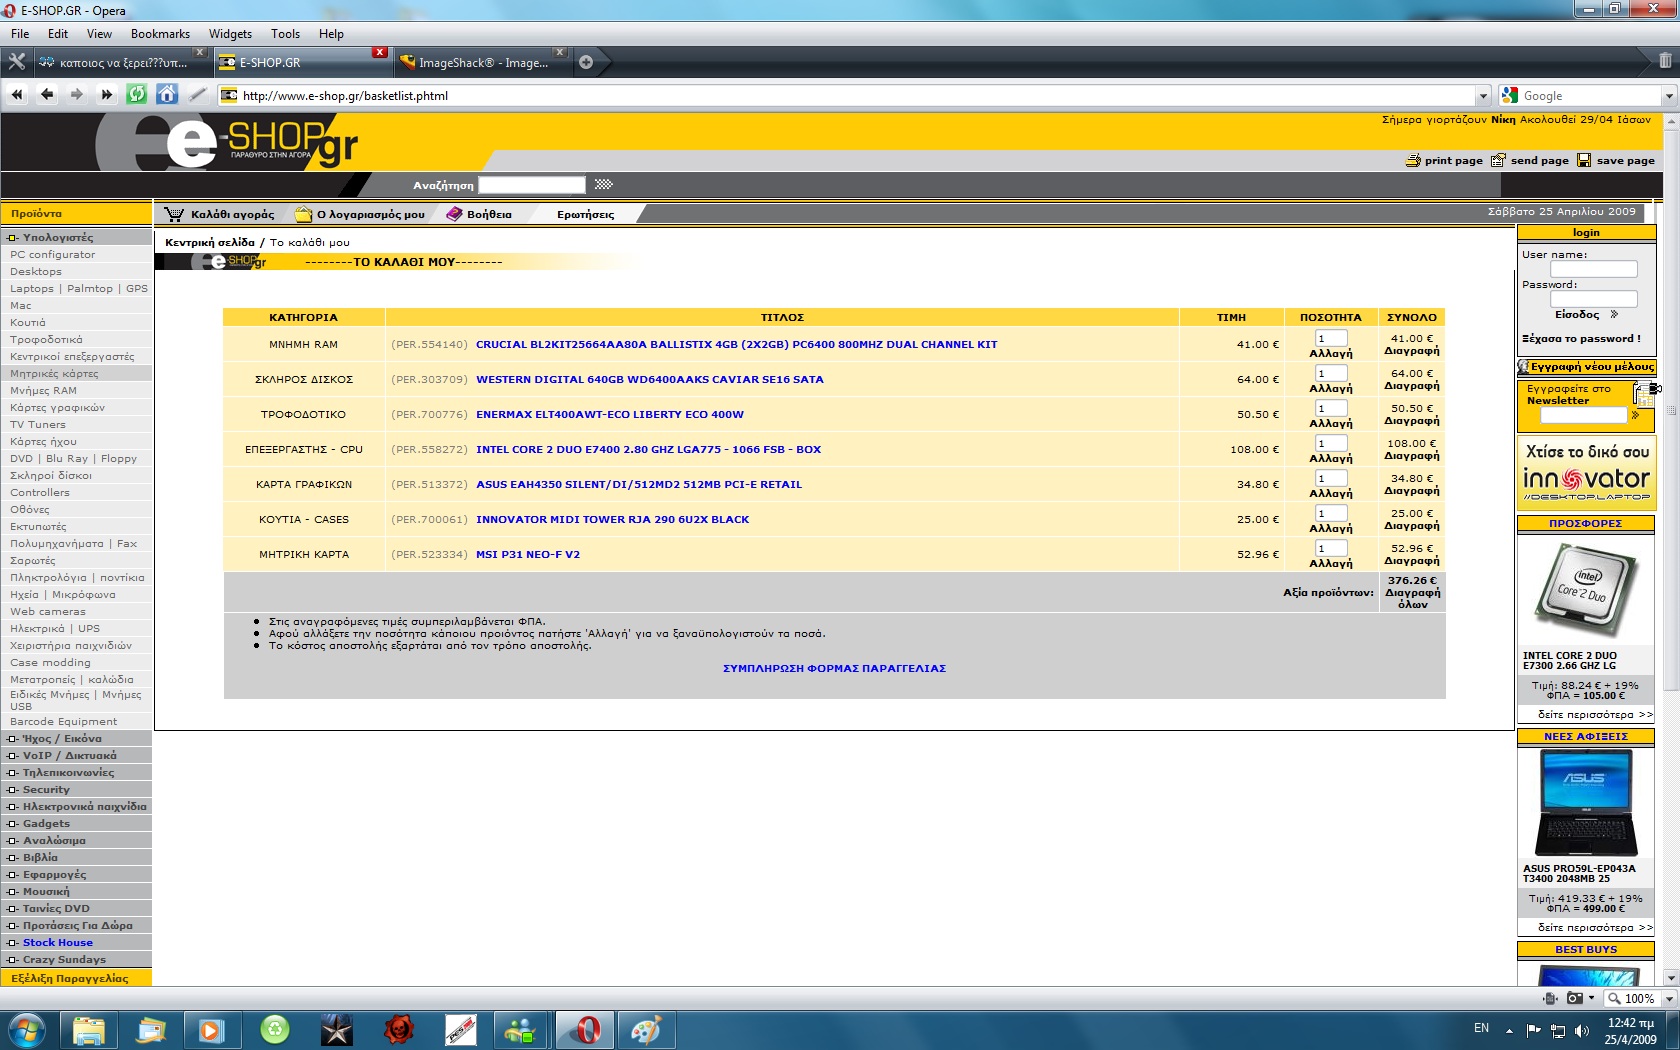Click the Newsletter email field
Image resolution: width=1680 pixels, height=1050 pixels.
click(1583, 414)
